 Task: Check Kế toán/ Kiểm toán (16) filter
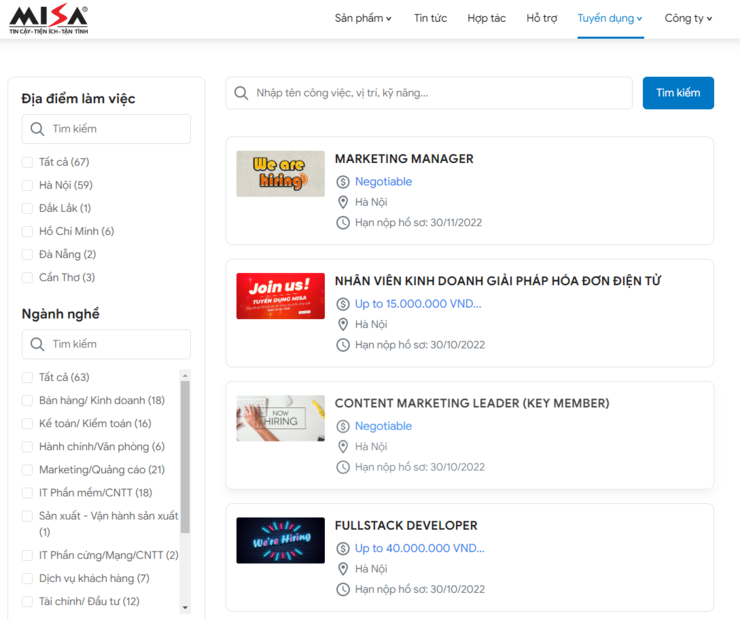[27, 424]
